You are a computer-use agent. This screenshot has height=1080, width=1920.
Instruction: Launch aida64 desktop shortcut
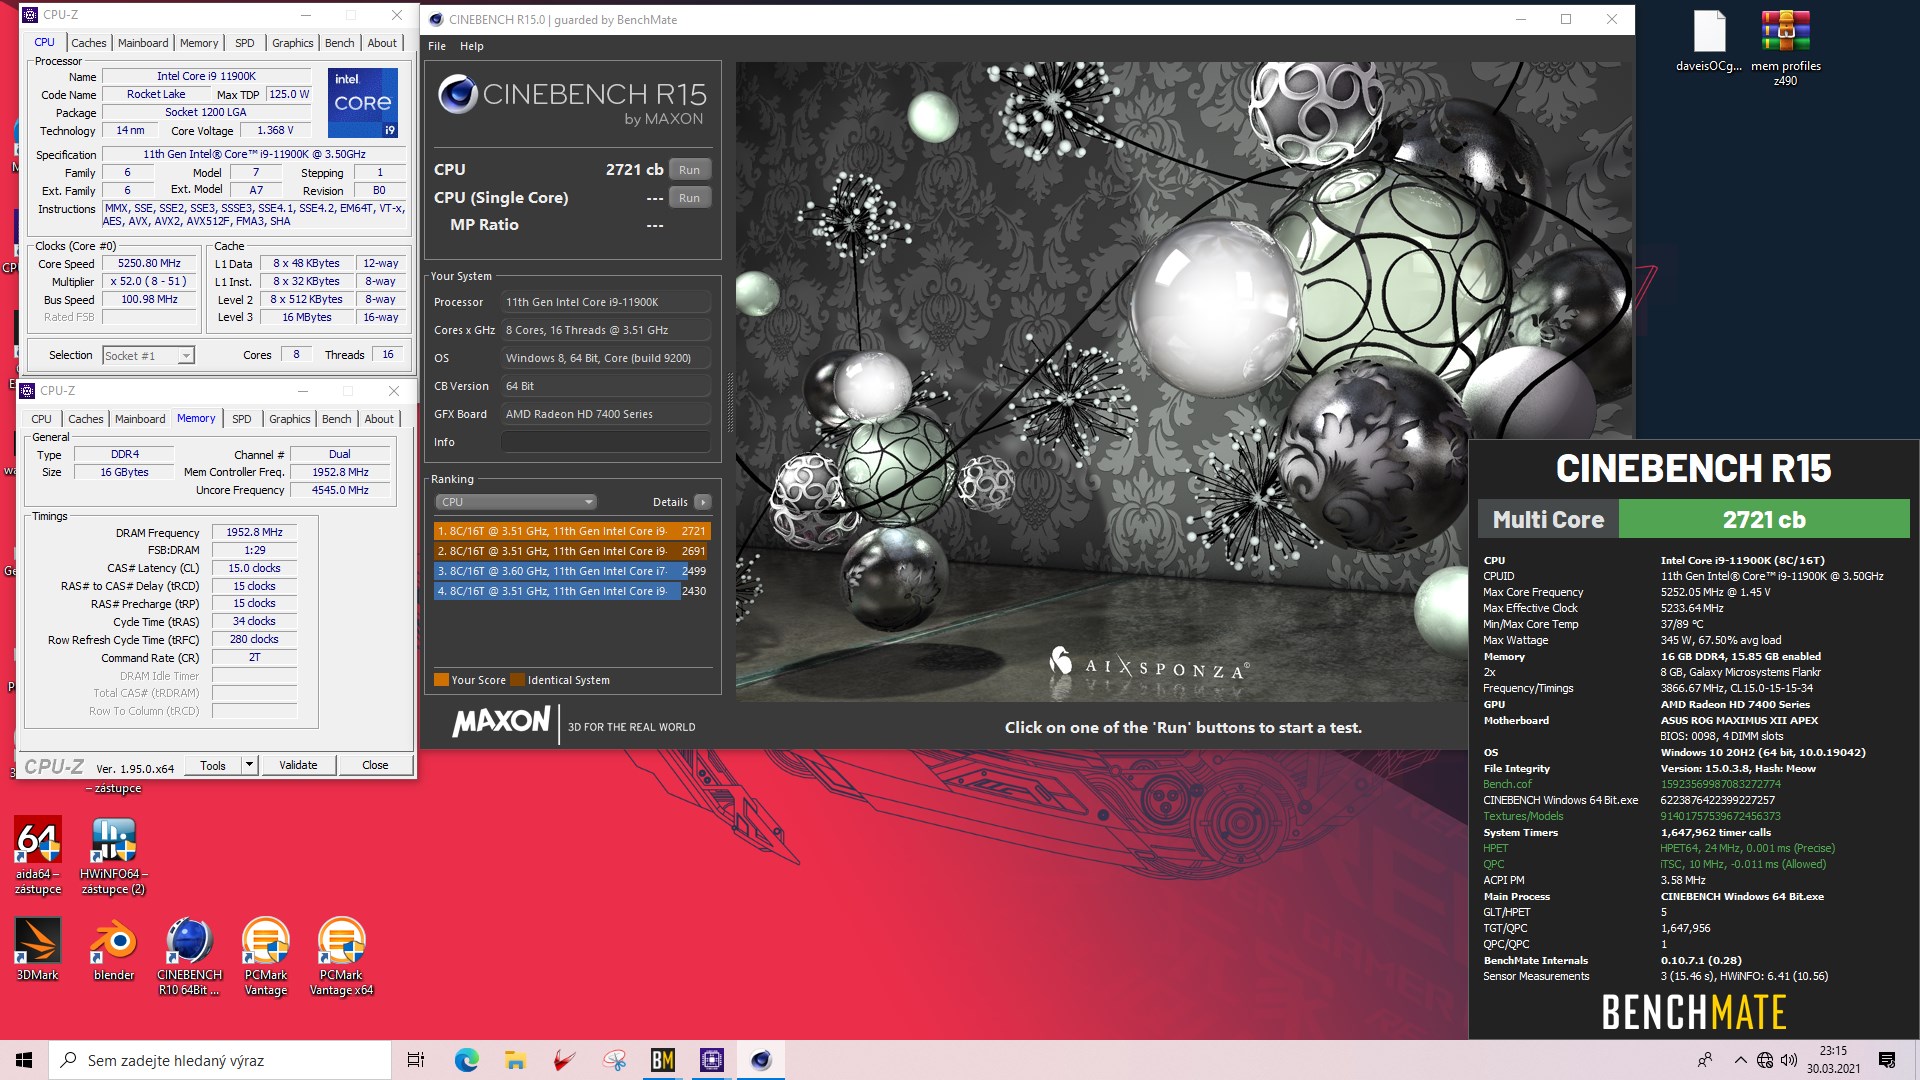click(x=38, y=856)
